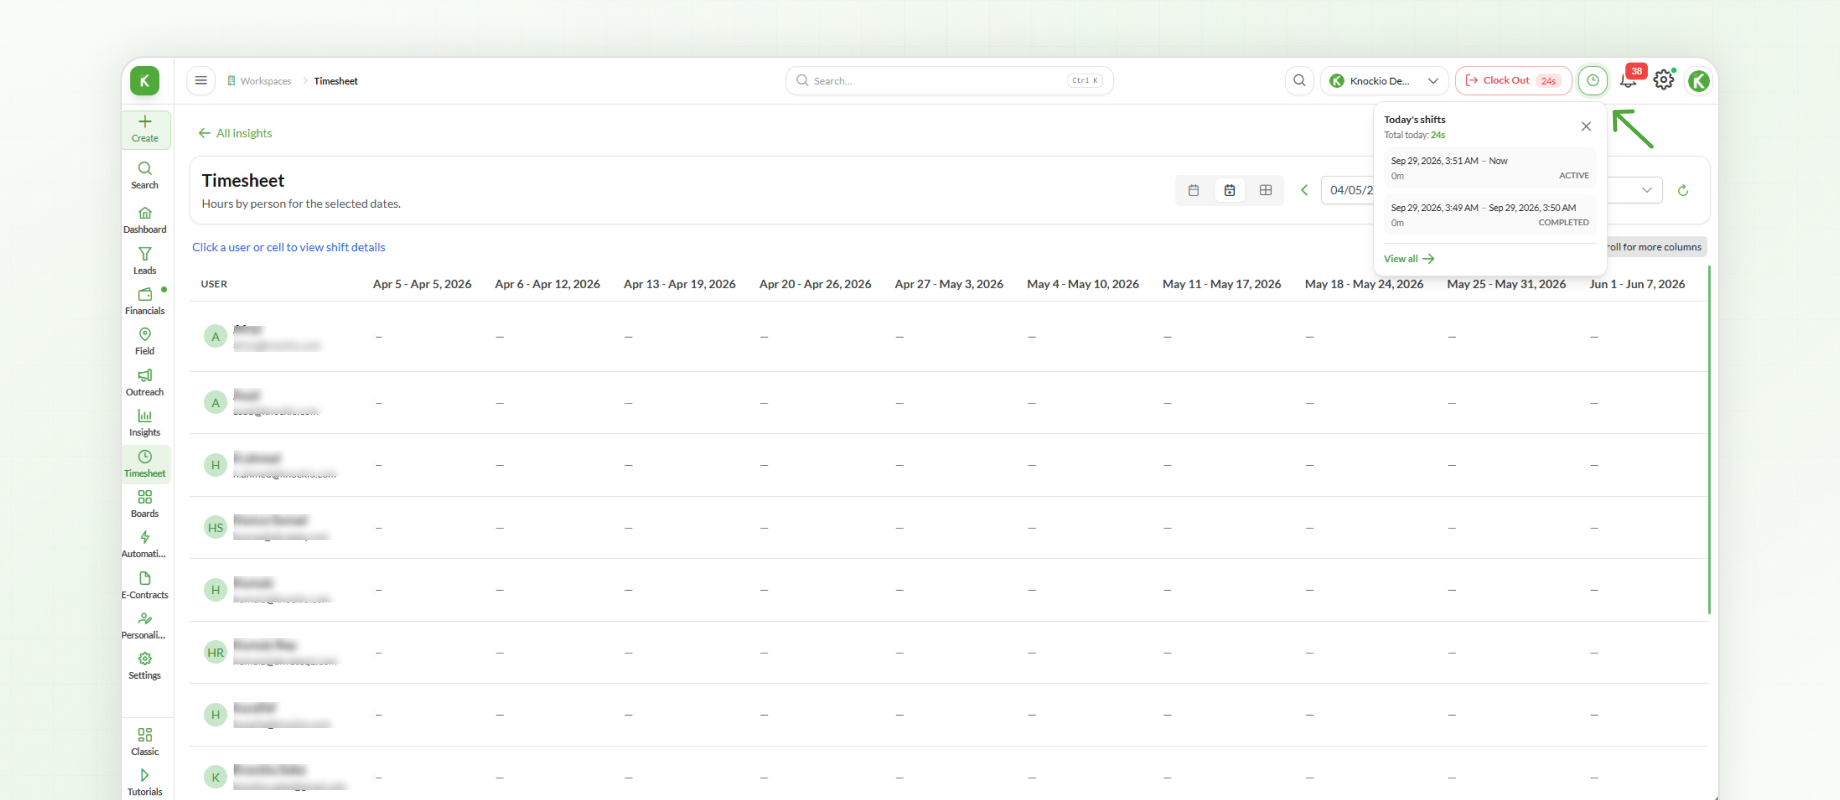Refresh the timesheet data
Screen dimensions: 1840x800
1683,190
